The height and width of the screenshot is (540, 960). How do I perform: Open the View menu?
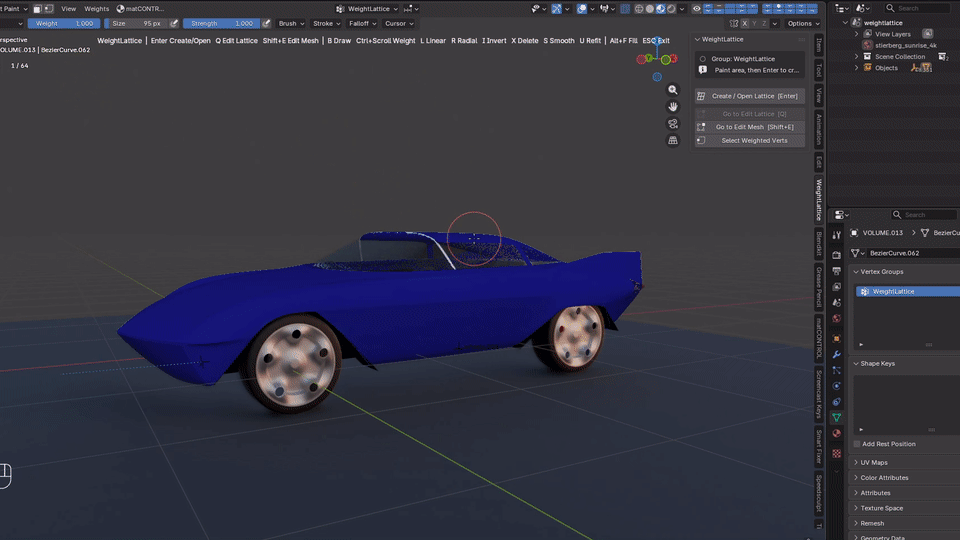[69, 9]
